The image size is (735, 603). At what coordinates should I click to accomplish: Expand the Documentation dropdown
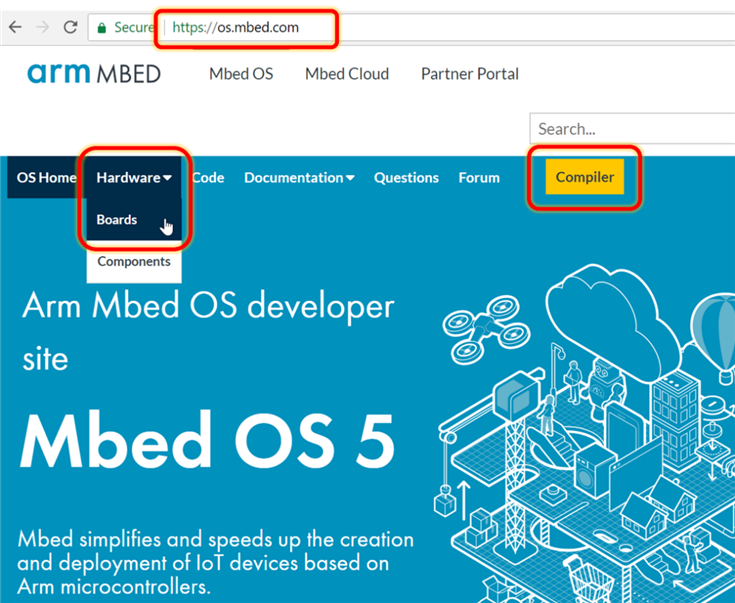tap(299, 178)
